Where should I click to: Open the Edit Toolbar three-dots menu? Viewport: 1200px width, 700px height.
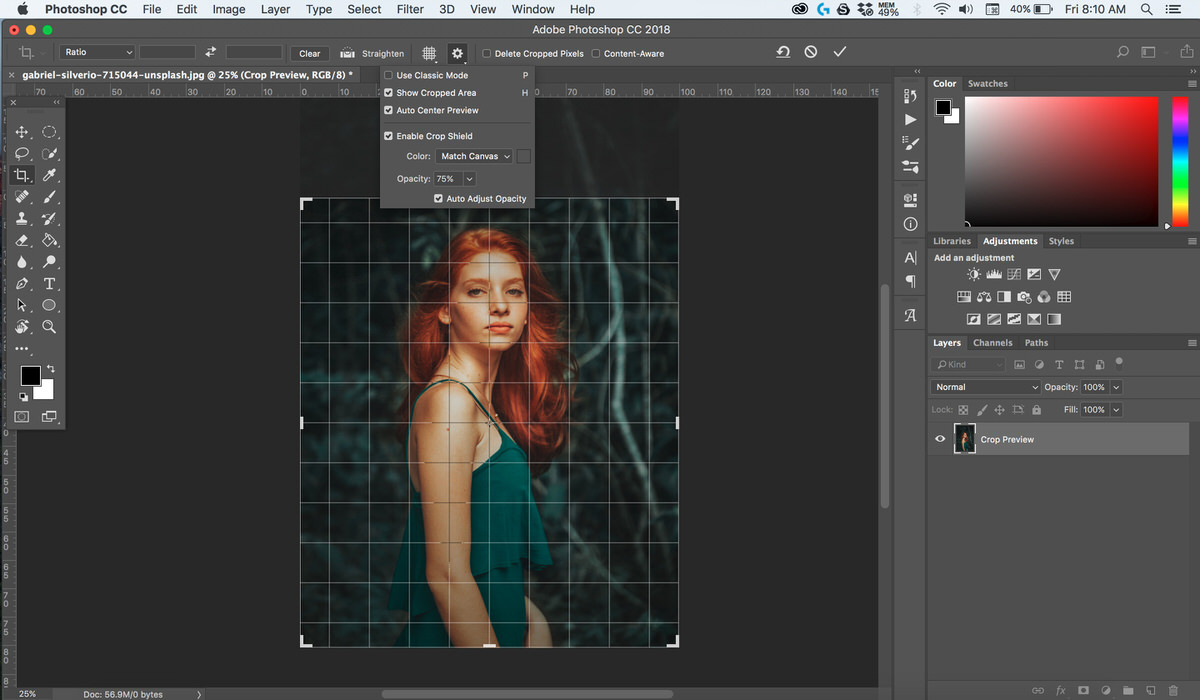pyautogui.click(x=22, y=349)
